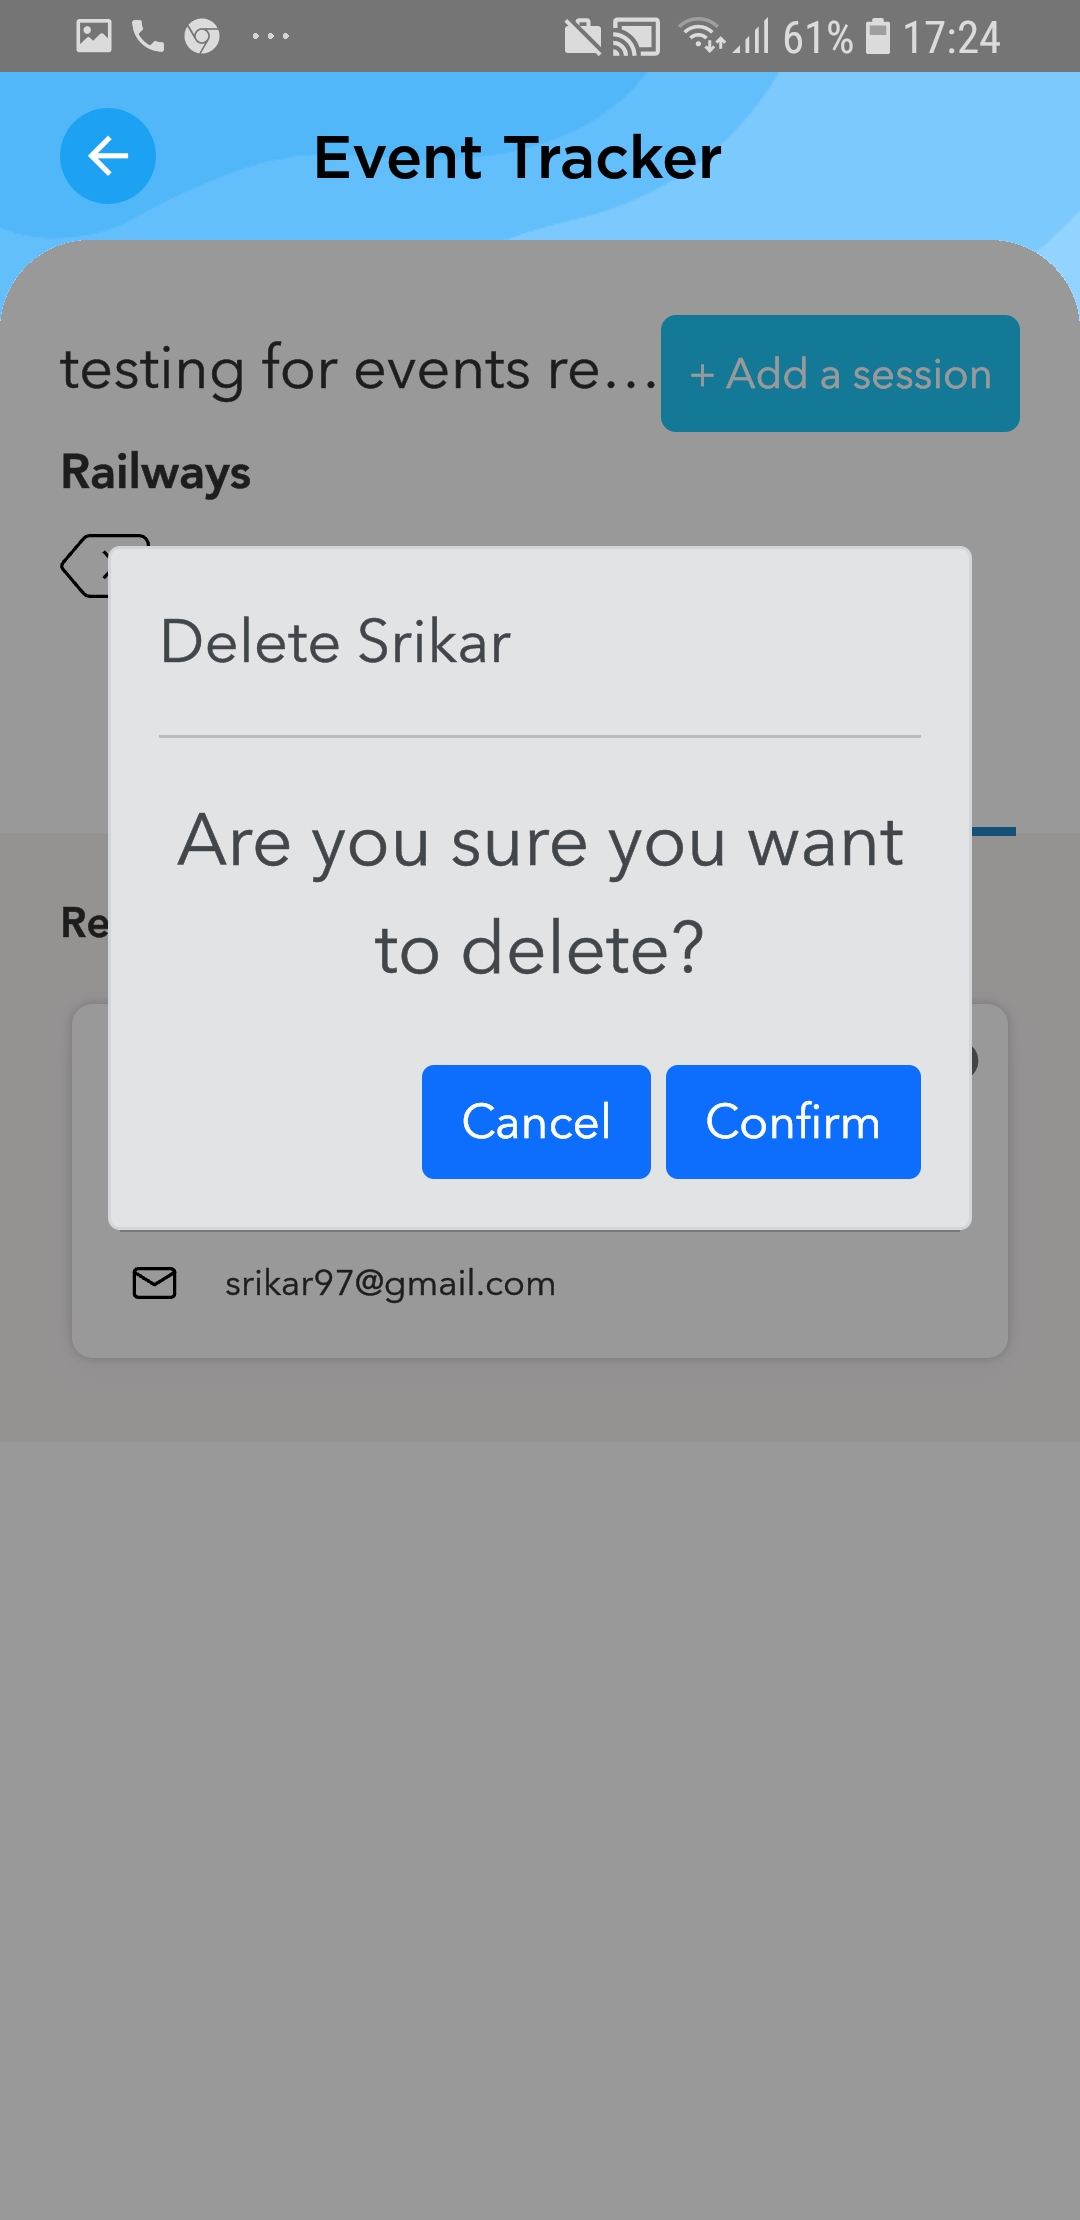Screen dimensions: 1080x2220
Task: Tap the mail envelope icon
Action: click(155, 1283)
